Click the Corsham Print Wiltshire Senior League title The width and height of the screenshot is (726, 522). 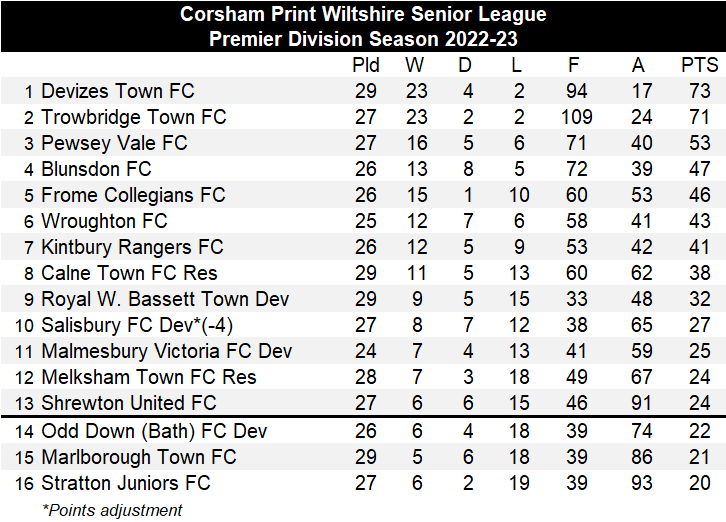coord(363,15)
